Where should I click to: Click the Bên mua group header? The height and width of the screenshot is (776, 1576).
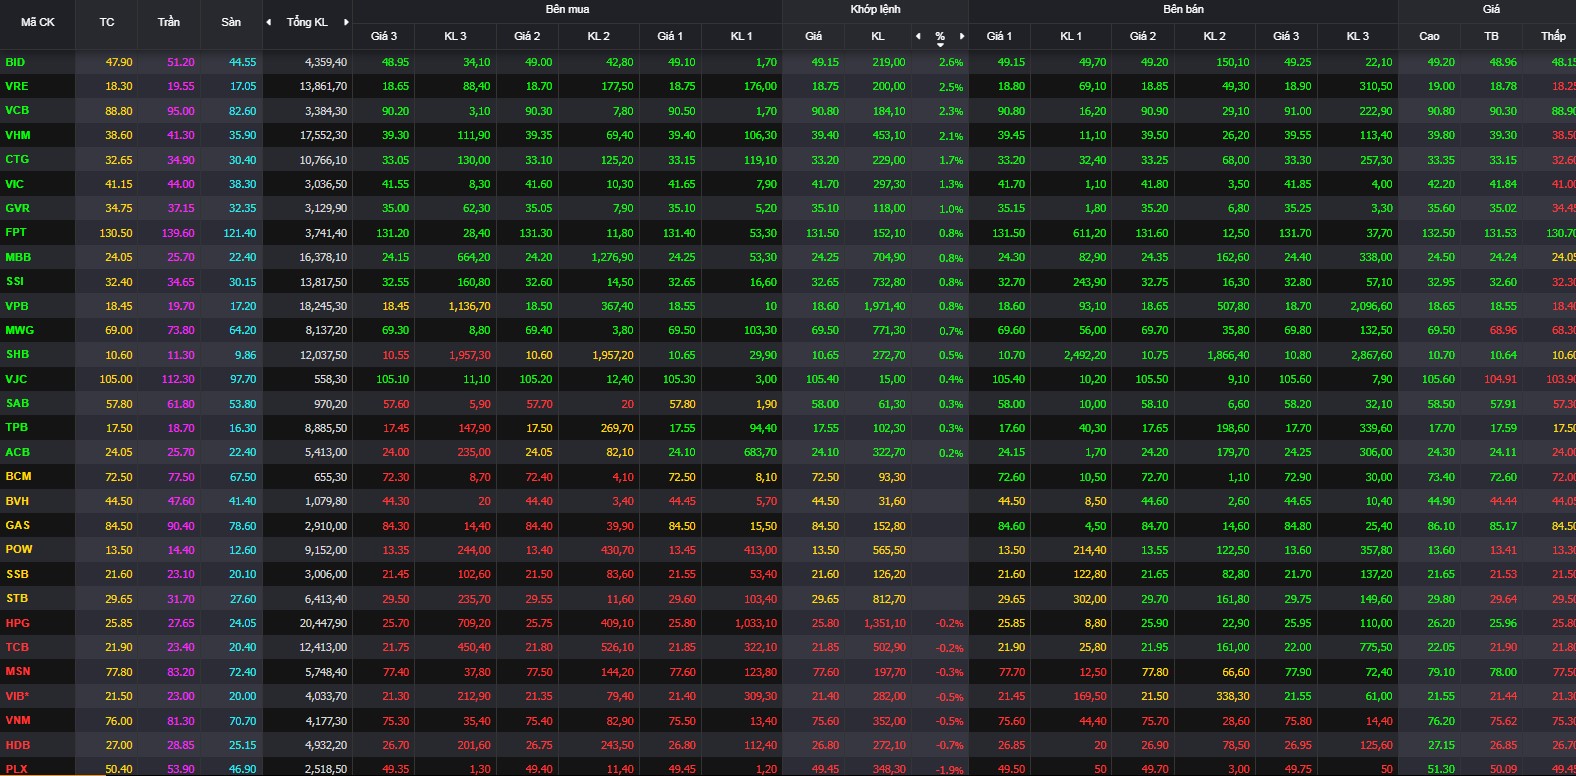pos(567,9)
